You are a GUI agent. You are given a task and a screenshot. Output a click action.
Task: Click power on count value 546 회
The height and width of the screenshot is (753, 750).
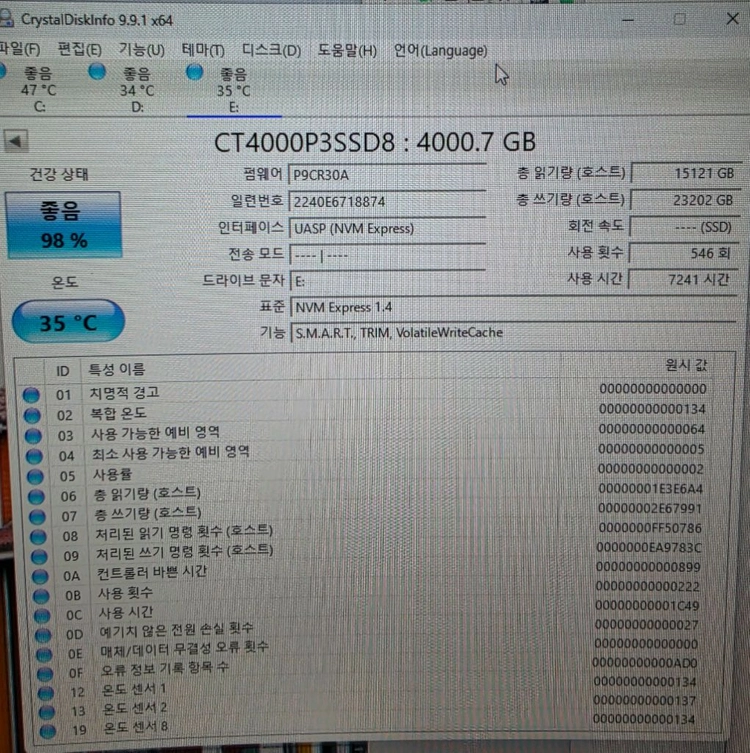point(684,253)
